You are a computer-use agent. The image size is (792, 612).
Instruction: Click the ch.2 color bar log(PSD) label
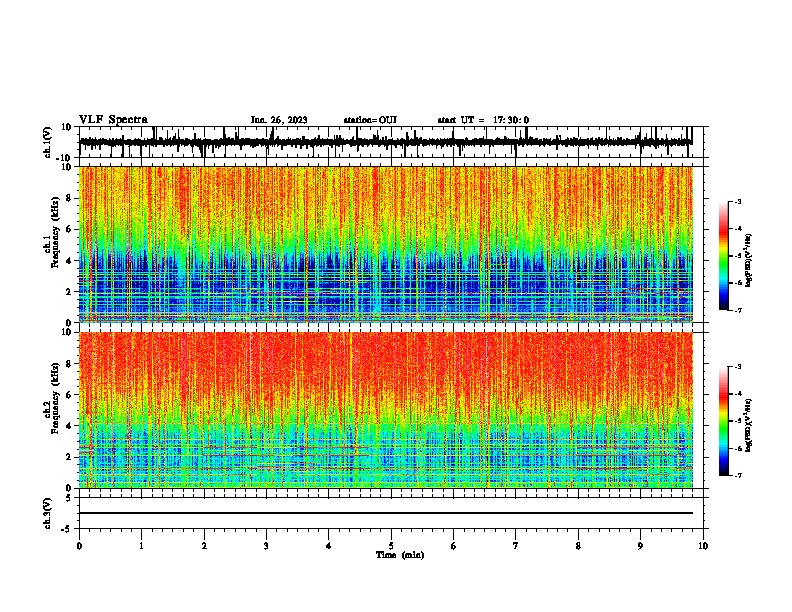[x=749, y=425]
